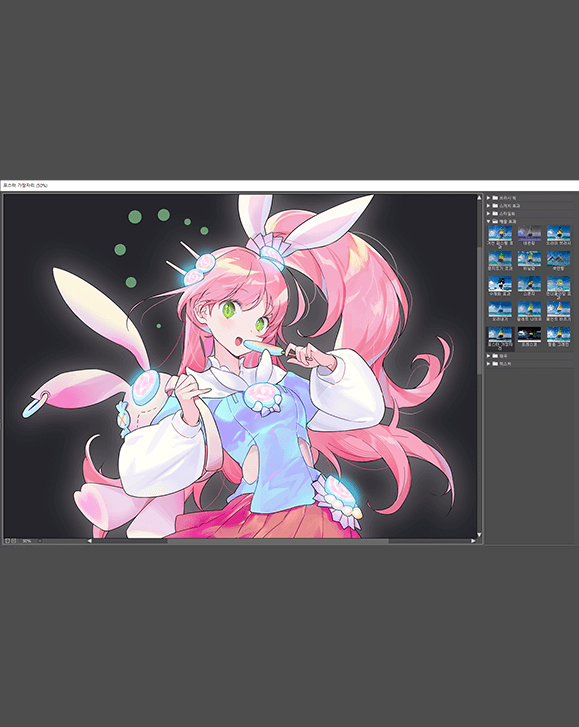The height and width of the screenshot is (727, 579).
Task: Click the 텍스처 folder label
Action: (x=505, y=364)
